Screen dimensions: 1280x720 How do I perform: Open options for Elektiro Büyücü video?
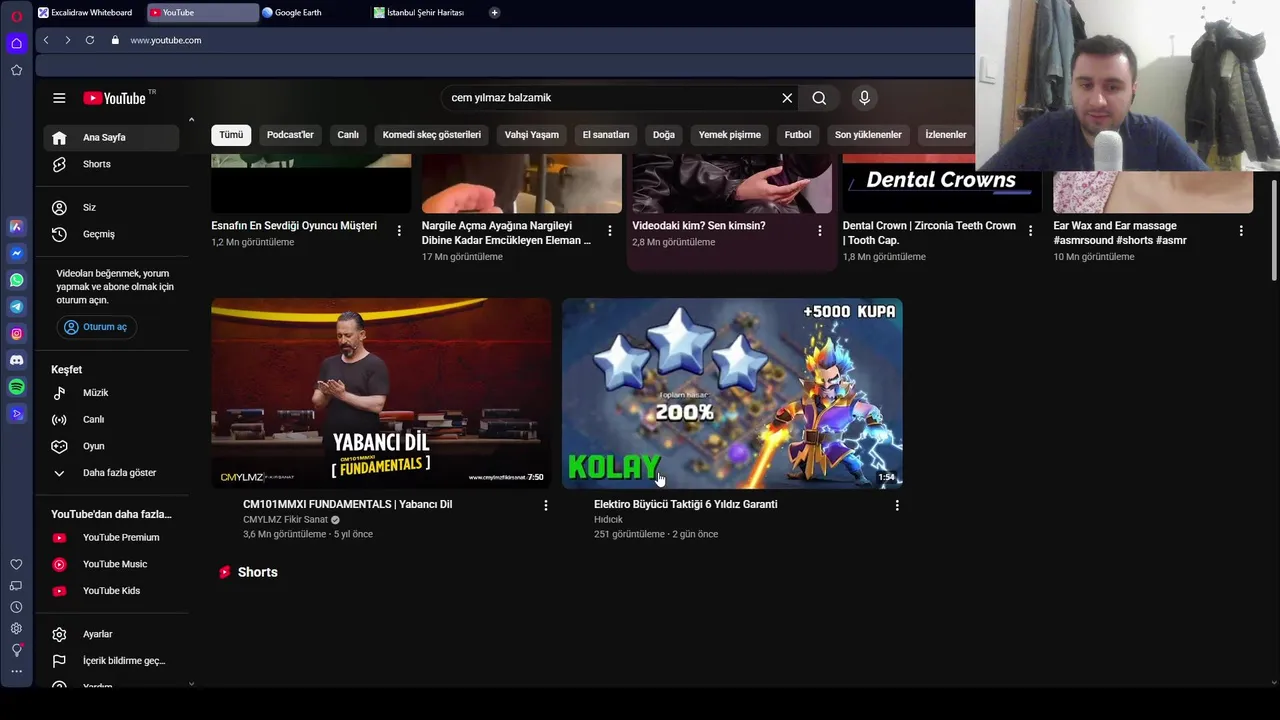(x=897, y=506)
